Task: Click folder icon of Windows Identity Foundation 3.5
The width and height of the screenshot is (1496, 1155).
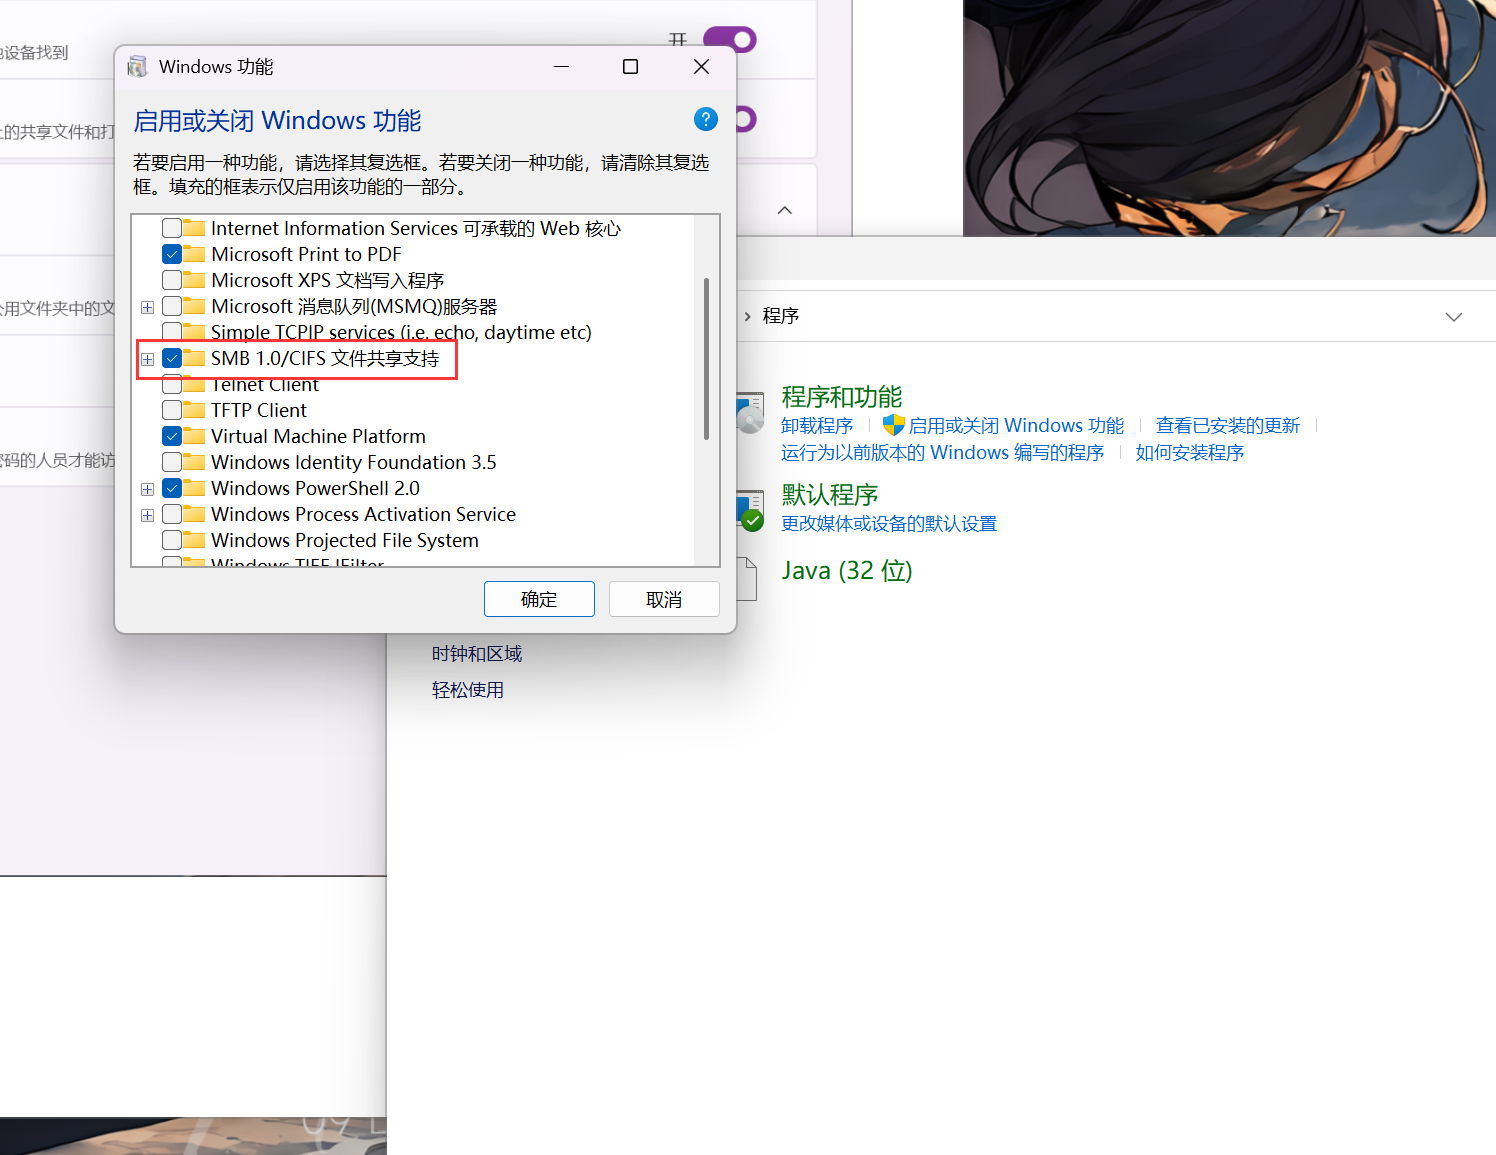Action: click(194, 462)
